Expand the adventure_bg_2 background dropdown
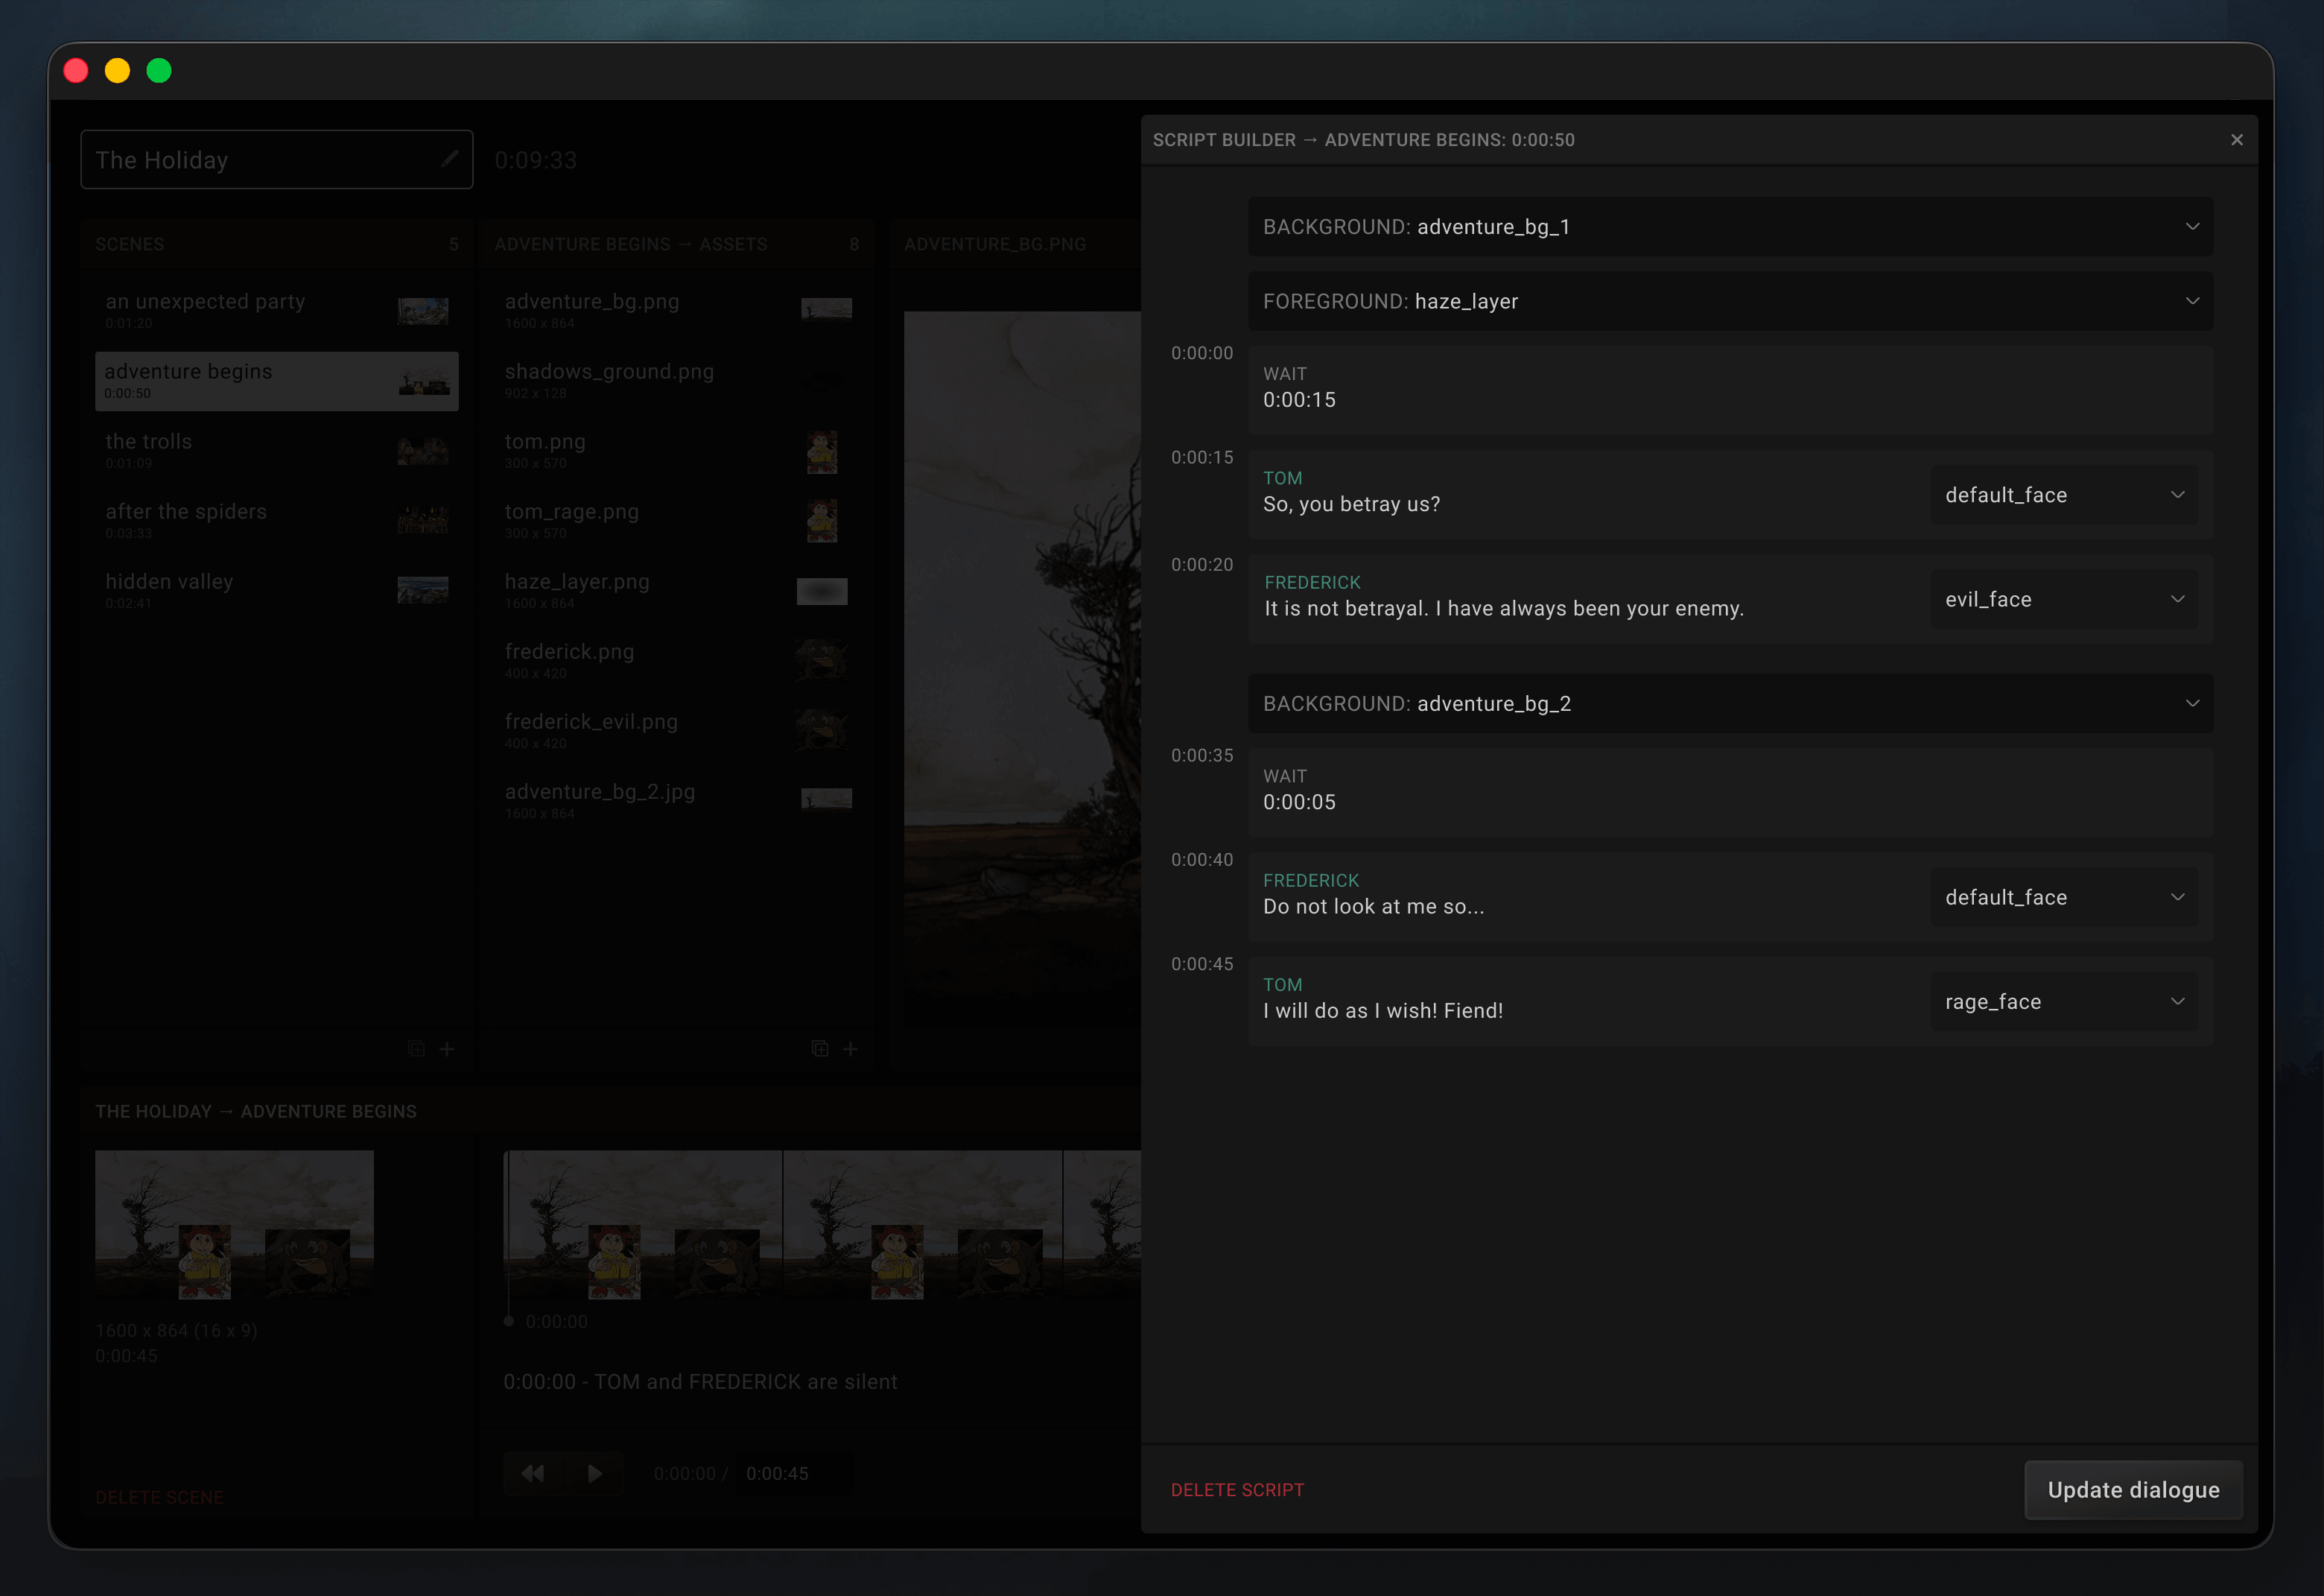This screenshot has height=1596, width=2324. [x=2191, y=703]
